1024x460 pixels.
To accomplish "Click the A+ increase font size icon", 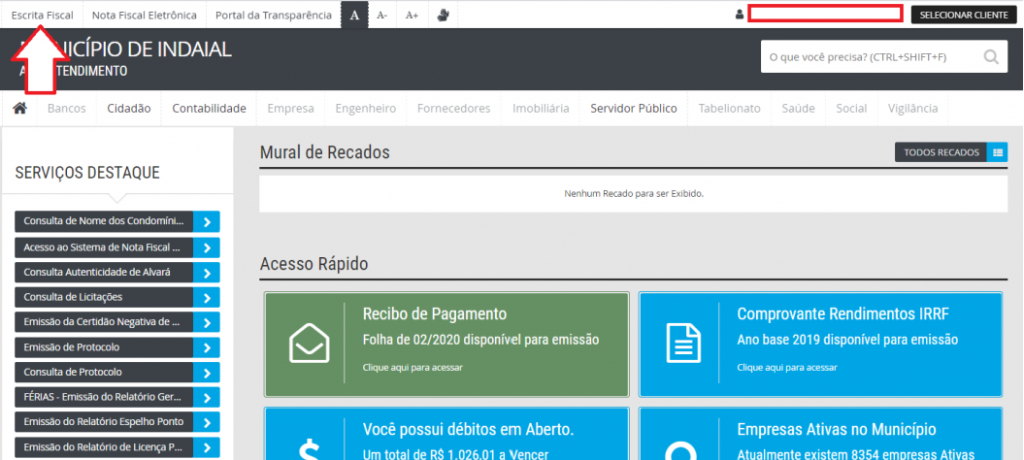I will [x=412, y=15].
